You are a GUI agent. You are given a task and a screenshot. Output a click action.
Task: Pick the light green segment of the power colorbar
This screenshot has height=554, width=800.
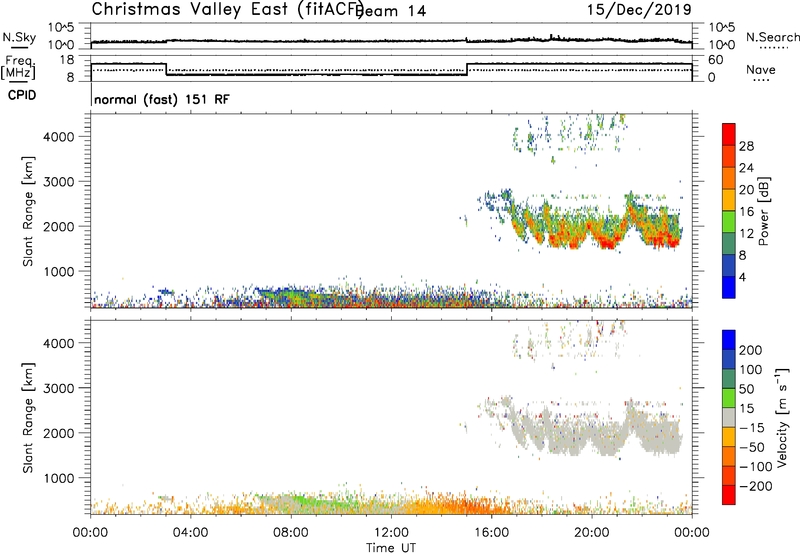tap(729, 222)
